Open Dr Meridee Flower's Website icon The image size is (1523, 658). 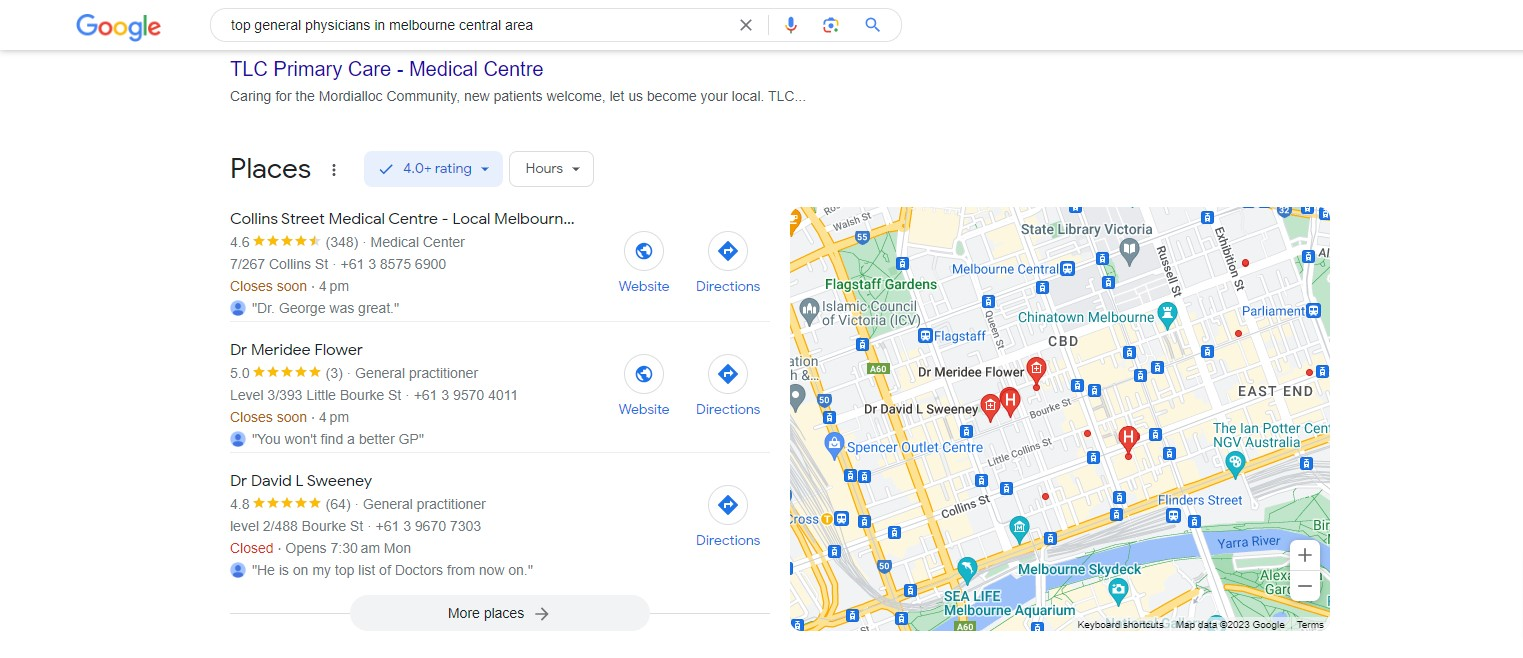[x=644, y=387]
